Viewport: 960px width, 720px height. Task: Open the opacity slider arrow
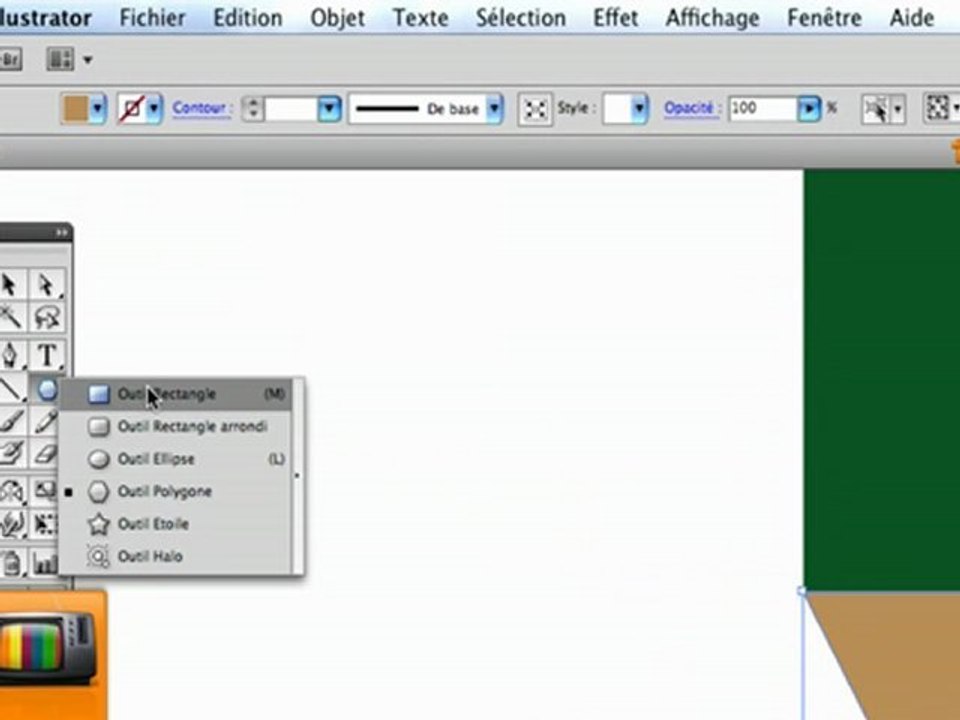point(809,109)
